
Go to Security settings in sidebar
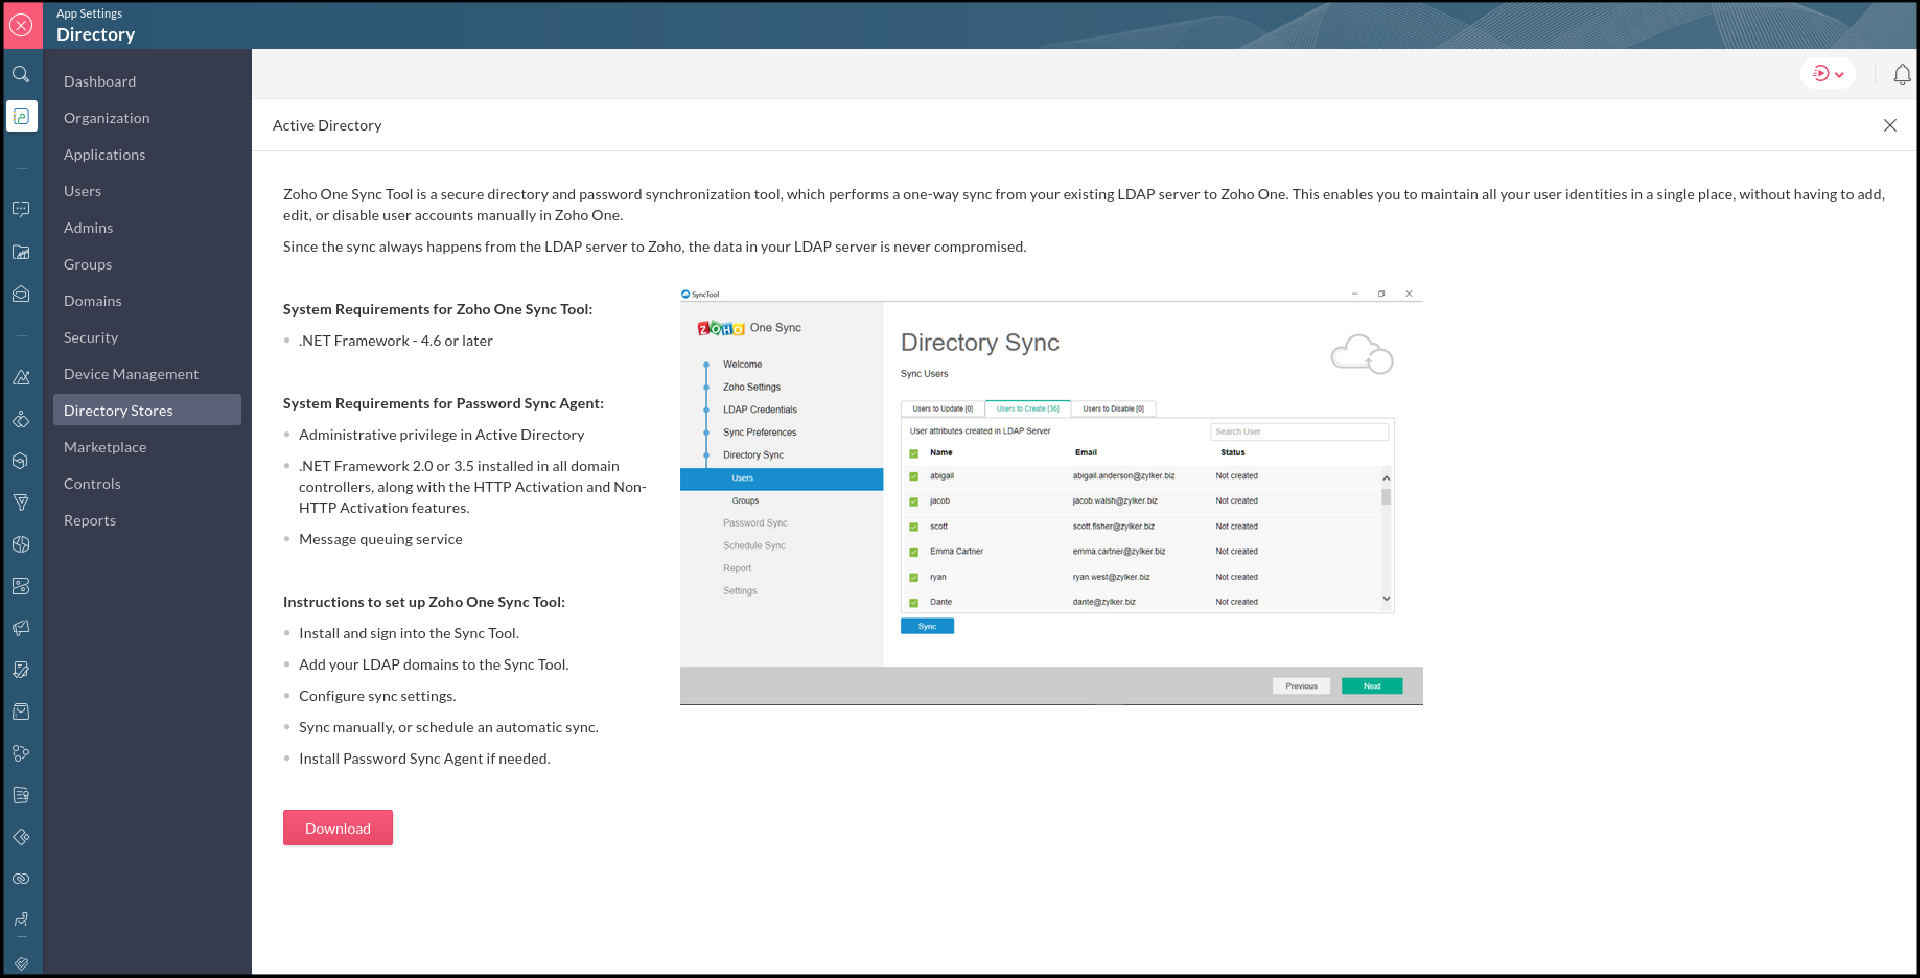pyautogui.click(x=91, y=338)
